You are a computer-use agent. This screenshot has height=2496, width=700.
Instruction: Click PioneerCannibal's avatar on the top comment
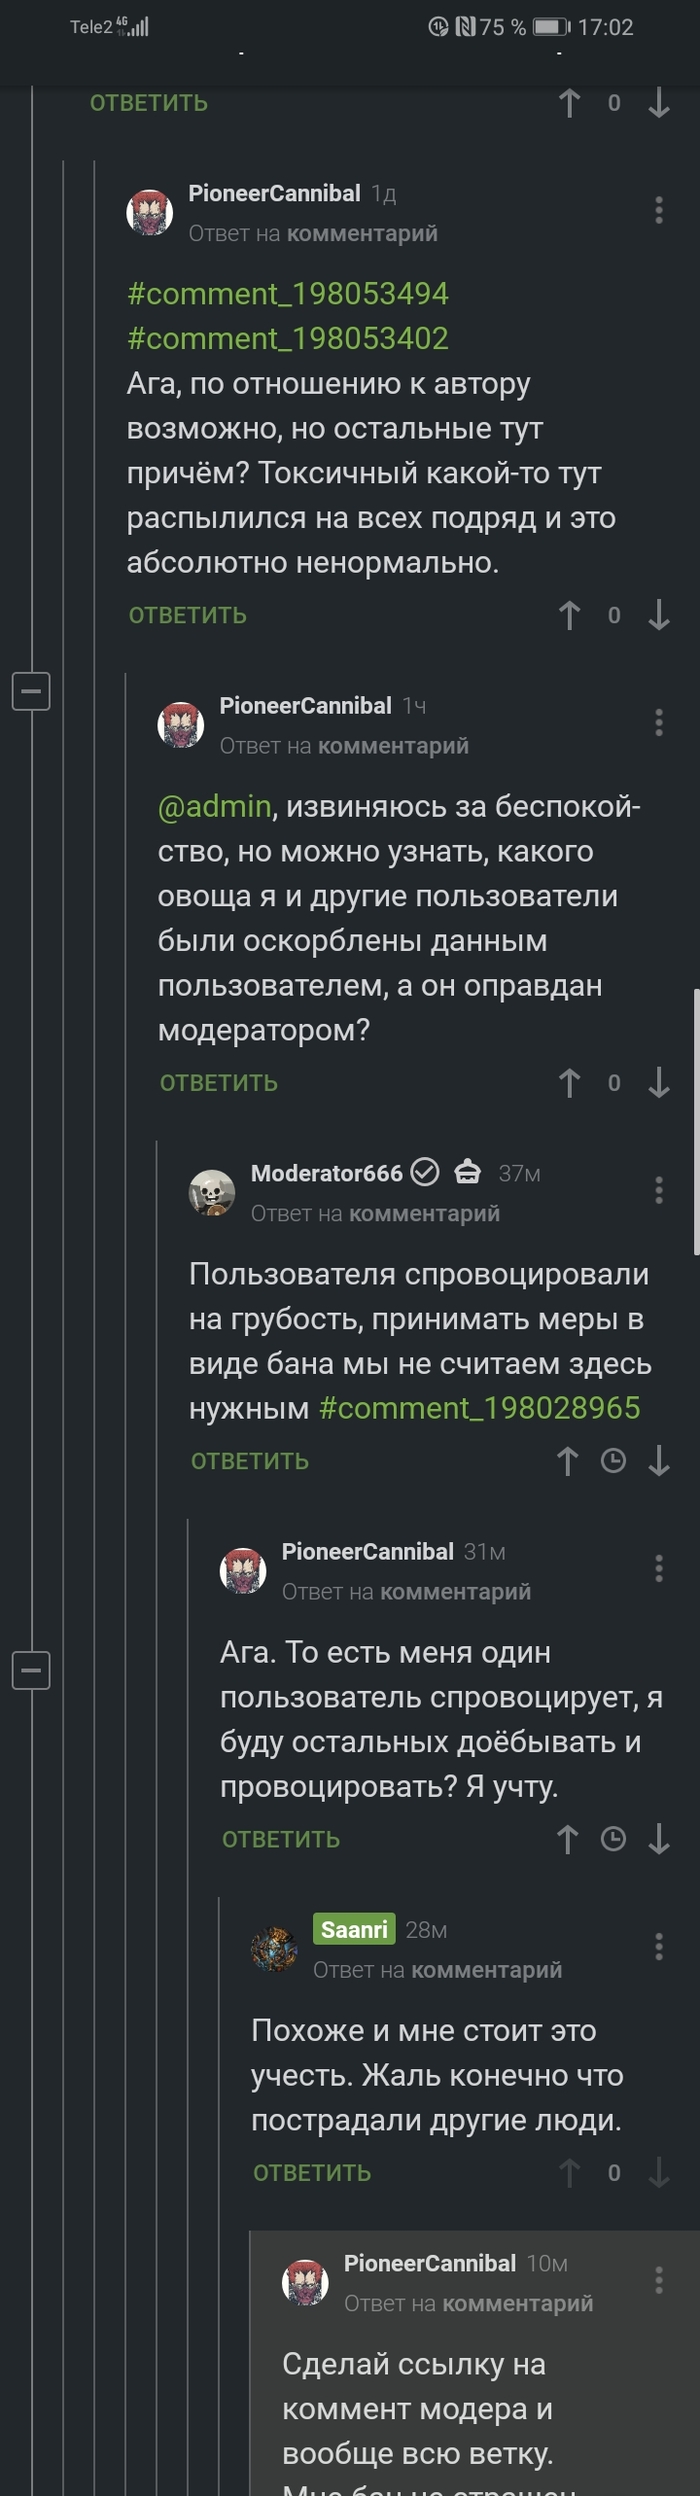click(152, 212)
